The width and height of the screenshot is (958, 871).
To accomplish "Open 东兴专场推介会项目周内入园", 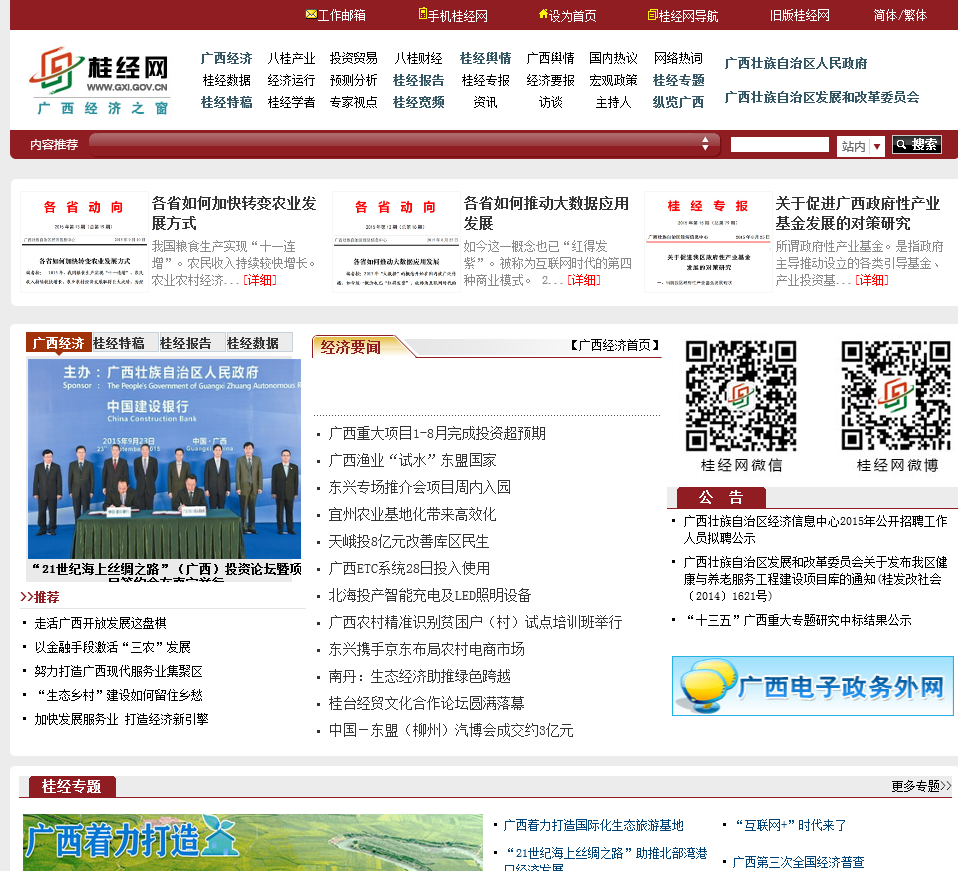I will tap(419, 487).
